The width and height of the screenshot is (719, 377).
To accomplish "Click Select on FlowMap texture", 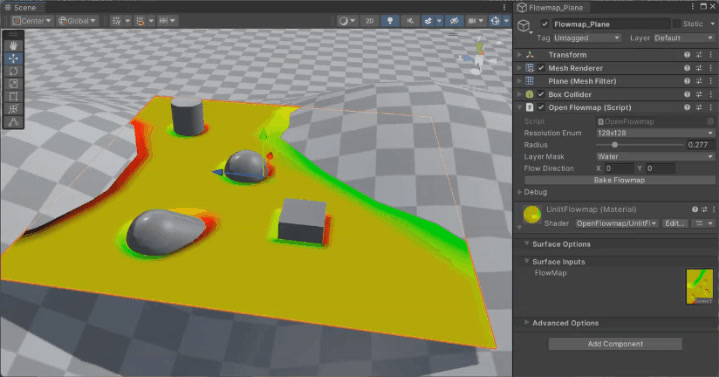I will (x=703, y=301).
